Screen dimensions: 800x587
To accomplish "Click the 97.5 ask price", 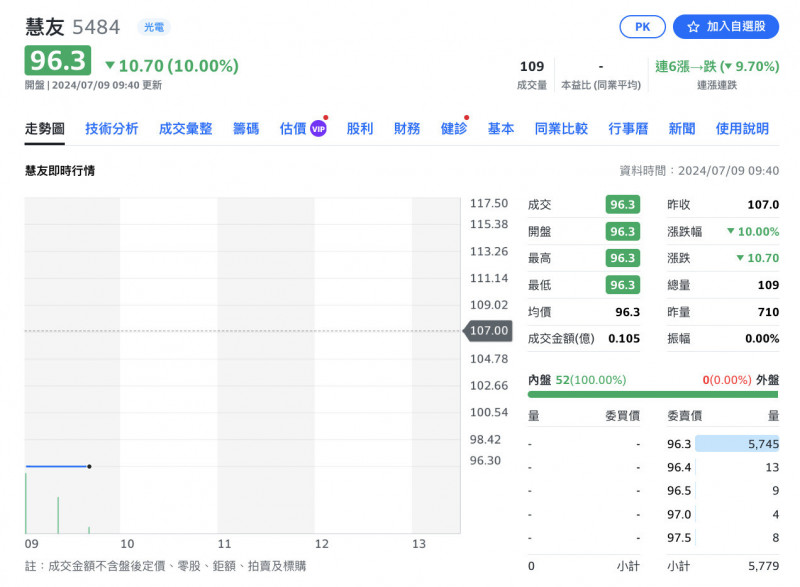I will [679, 538].
